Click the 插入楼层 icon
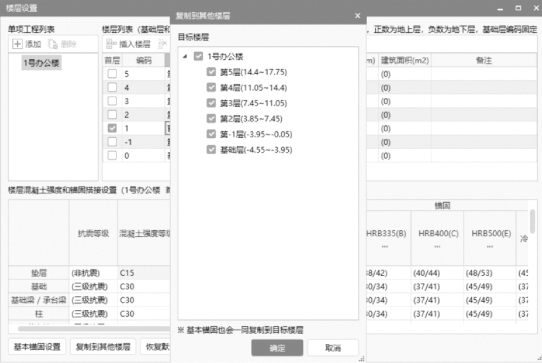The width and height of the screenshot is (542, 363). (111, 44)
